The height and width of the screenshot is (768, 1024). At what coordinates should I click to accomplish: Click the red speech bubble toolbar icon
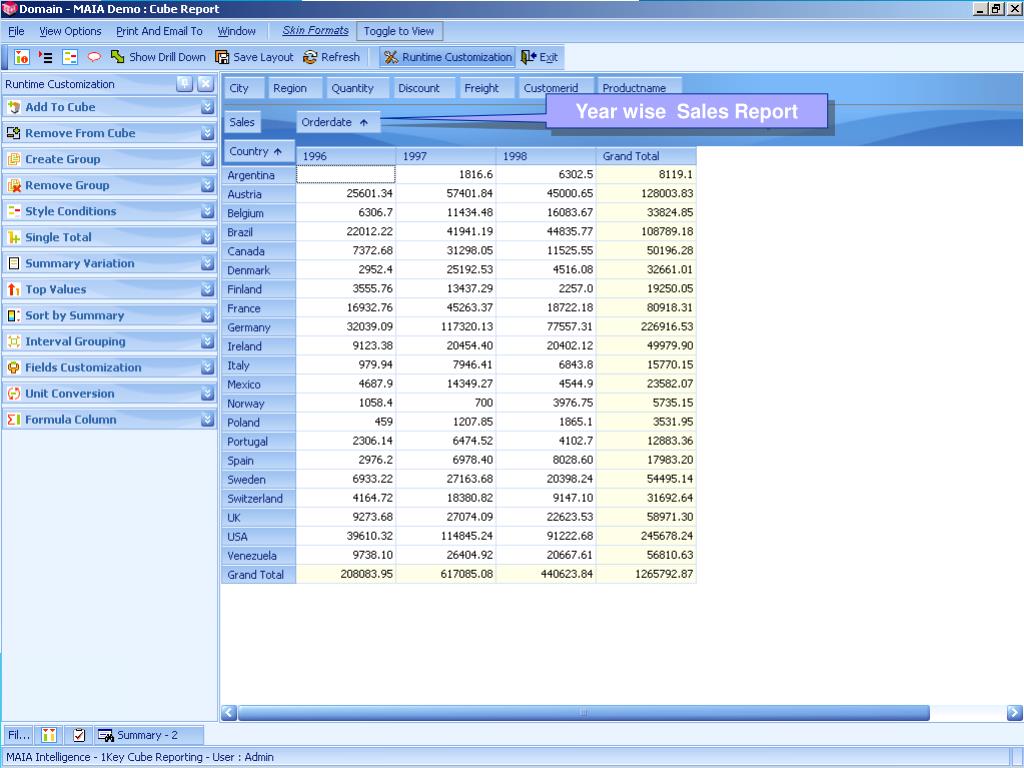click(x=94, y=57)
